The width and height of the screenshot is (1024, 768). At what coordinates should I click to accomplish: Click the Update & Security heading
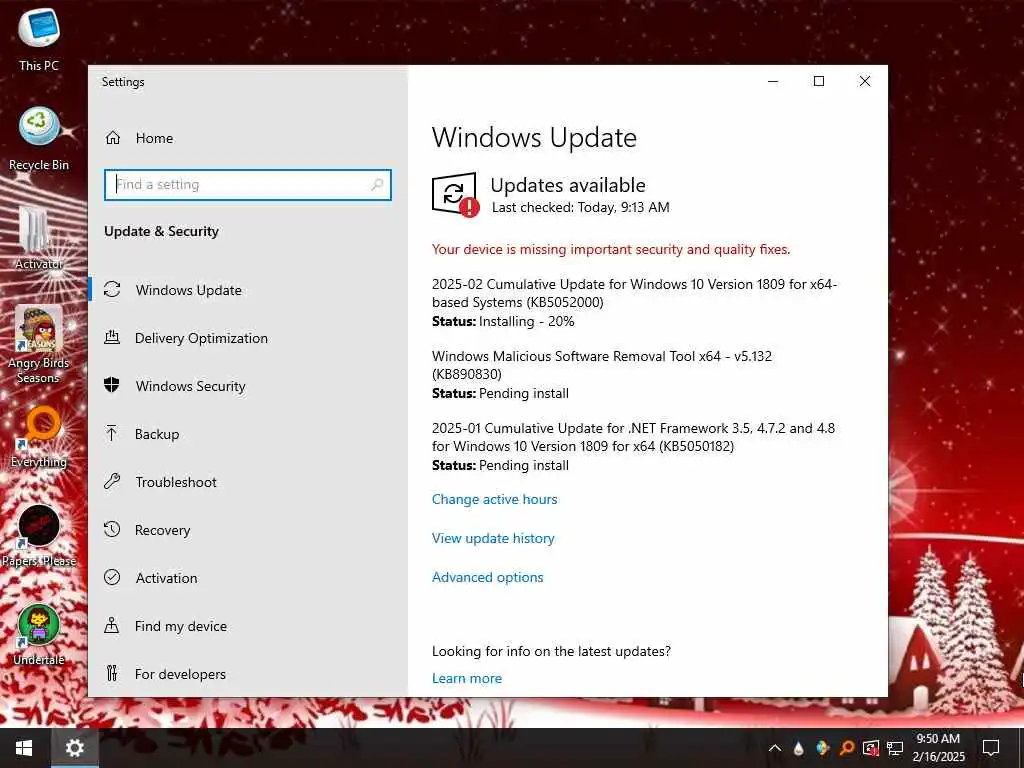[161, 231]
